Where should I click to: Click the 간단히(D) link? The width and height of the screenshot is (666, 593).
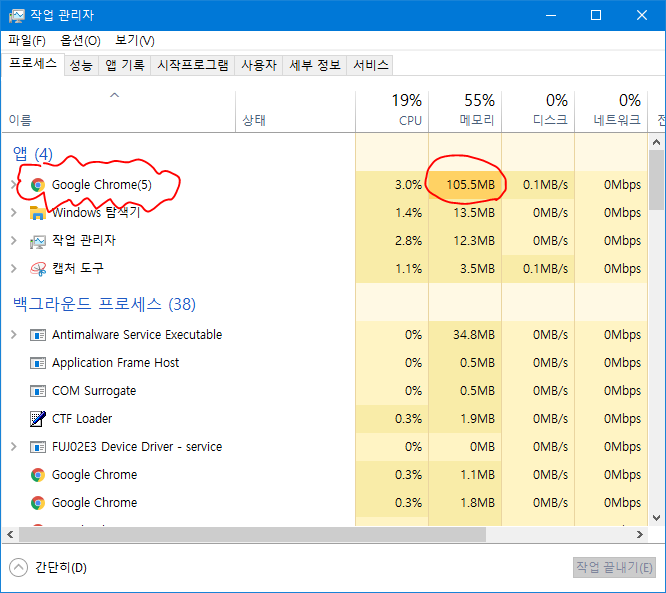click(61, 568)
